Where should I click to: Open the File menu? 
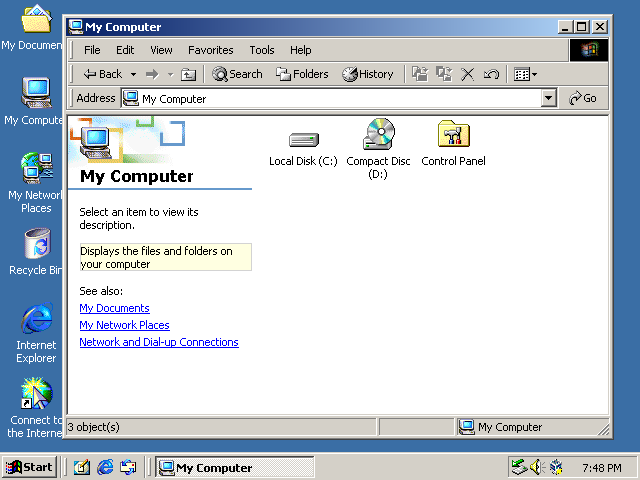coord(92,50)
